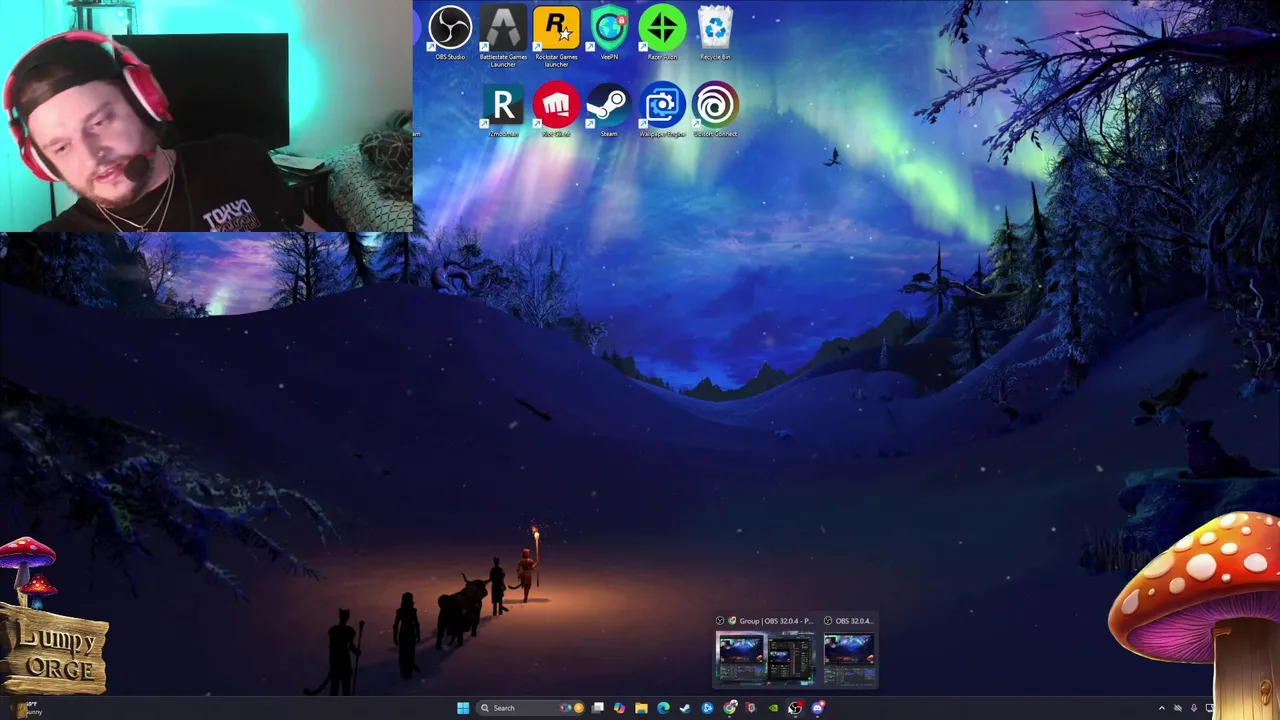
Task: Open Rockstar Games Launcher desktop shortcut
Action: tap(556, 36)
